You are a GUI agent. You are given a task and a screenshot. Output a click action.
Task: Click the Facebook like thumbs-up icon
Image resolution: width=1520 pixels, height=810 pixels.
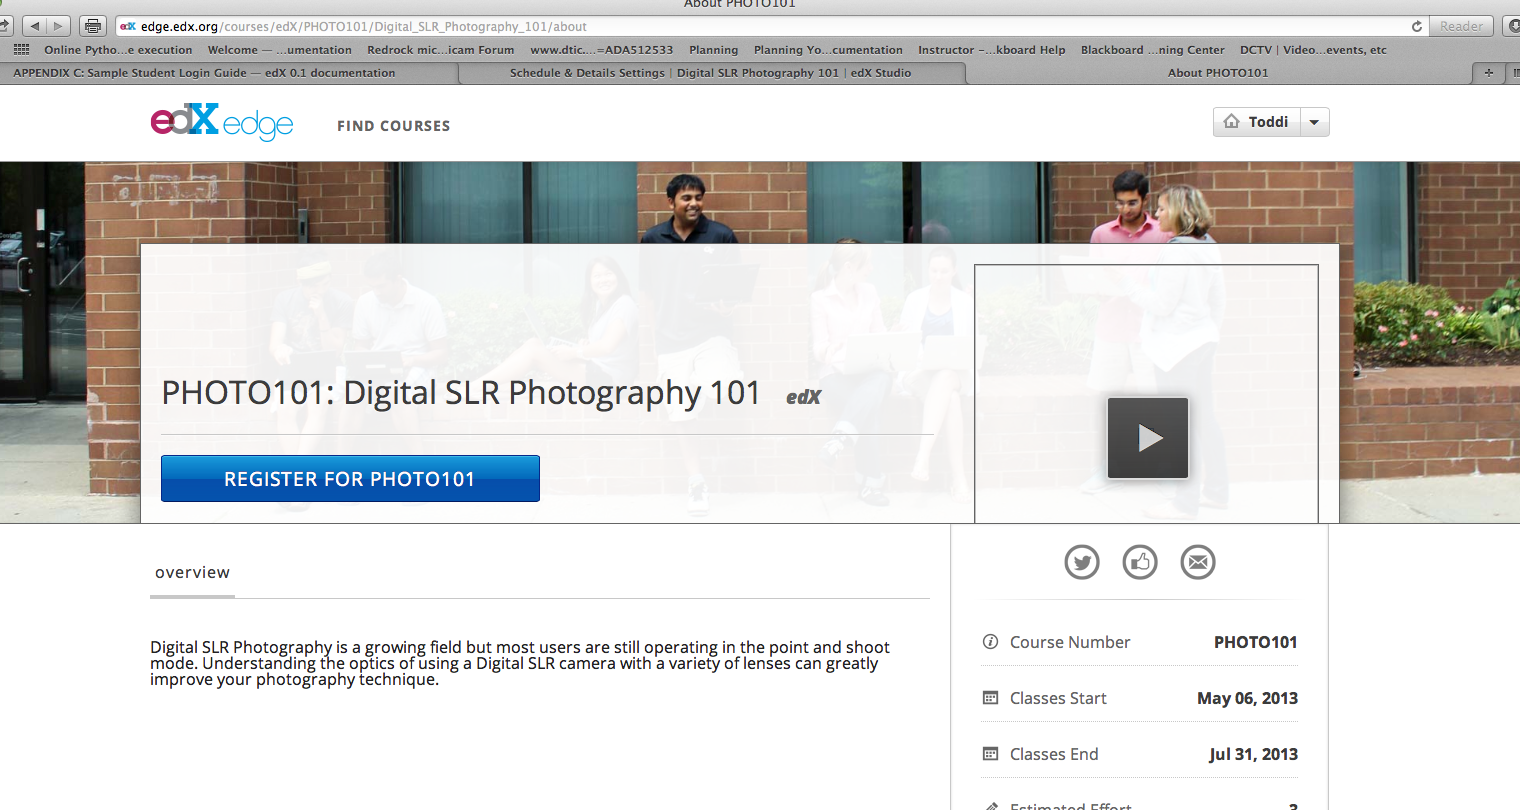tap(1140, 562)
